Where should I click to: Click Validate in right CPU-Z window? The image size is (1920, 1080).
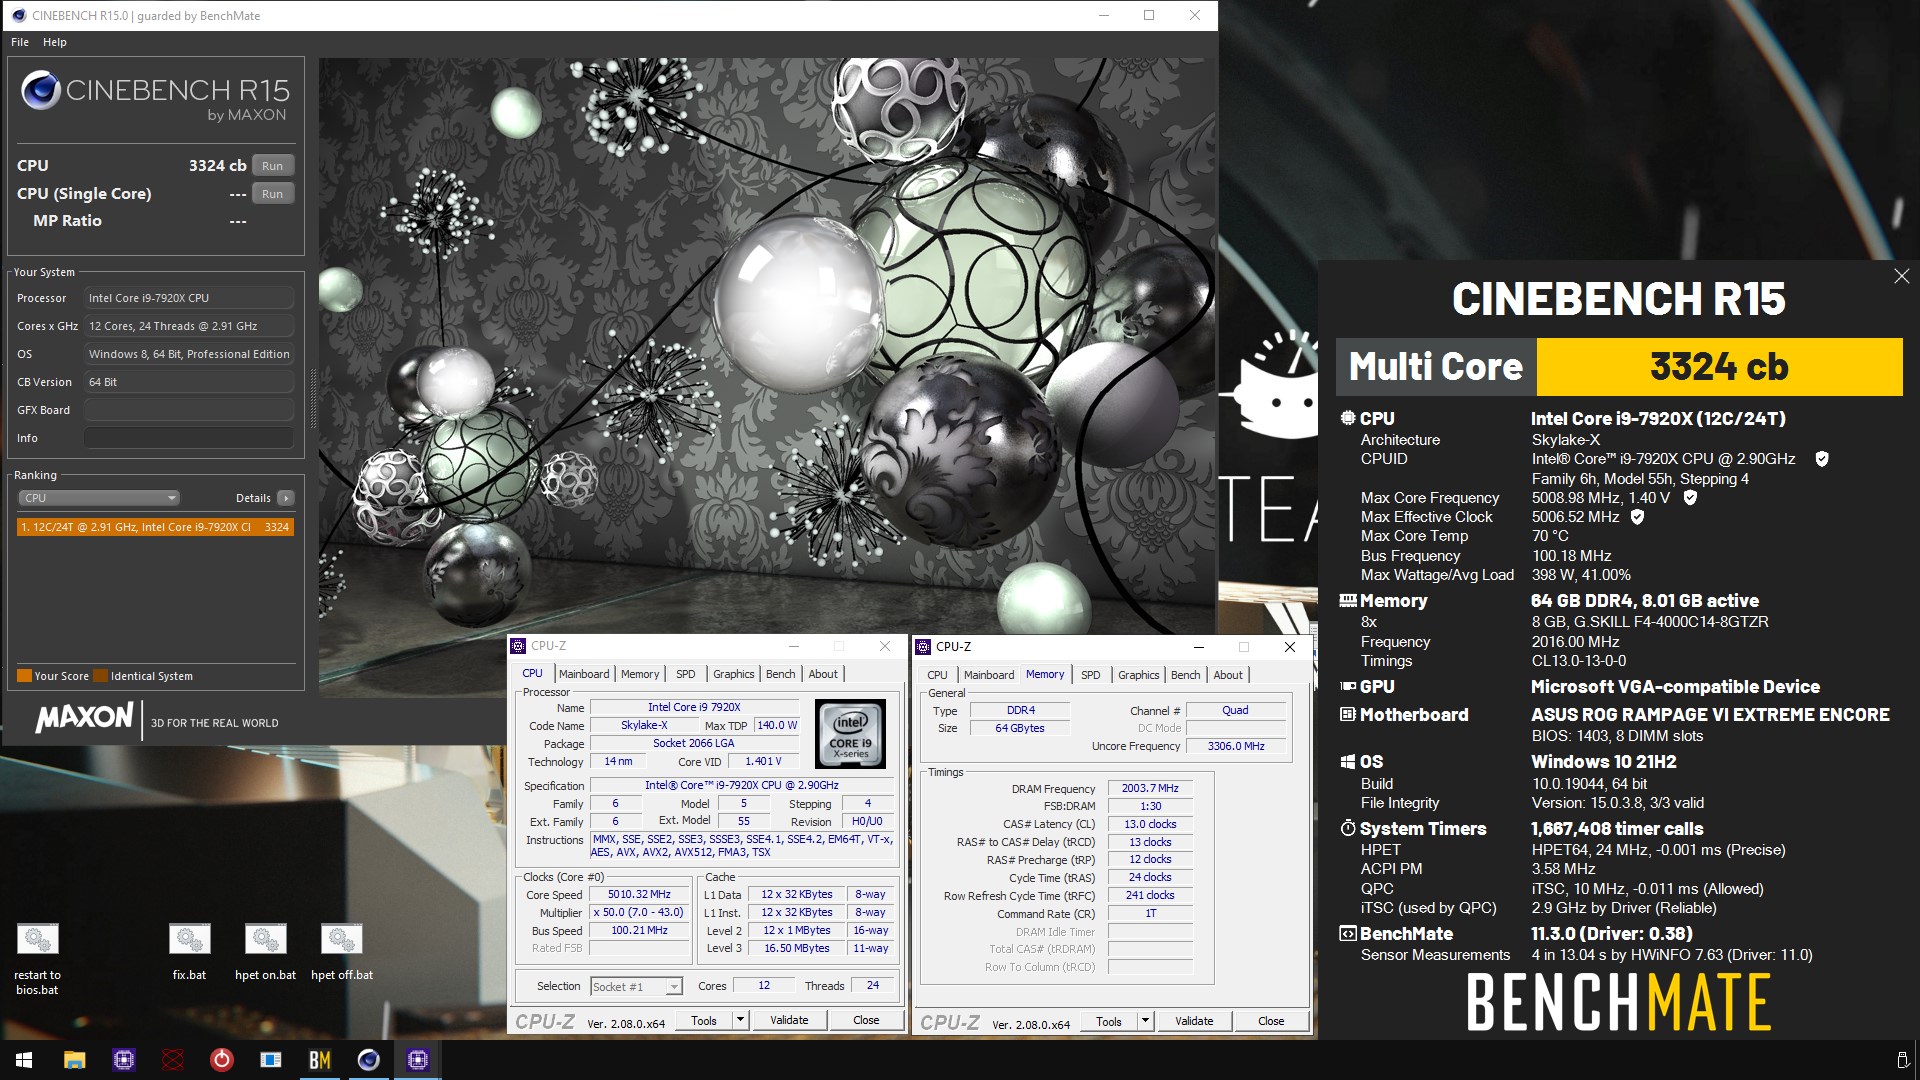click(x=1194, y=1021)
